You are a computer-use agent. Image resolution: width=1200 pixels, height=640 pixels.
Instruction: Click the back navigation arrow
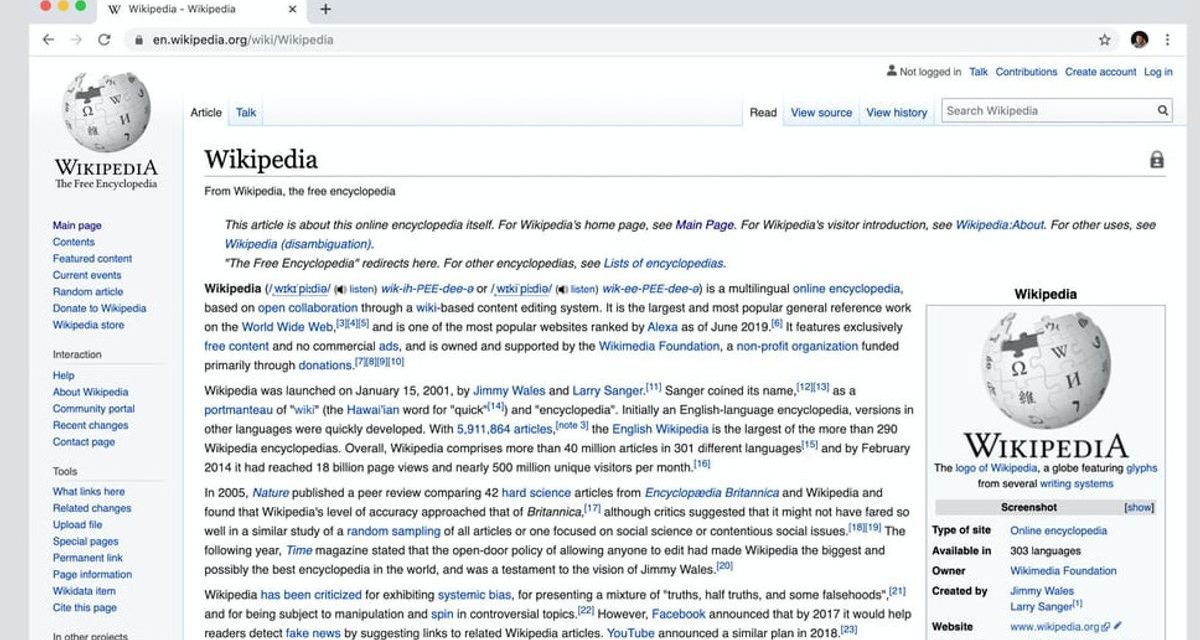[x=48, y=40]
